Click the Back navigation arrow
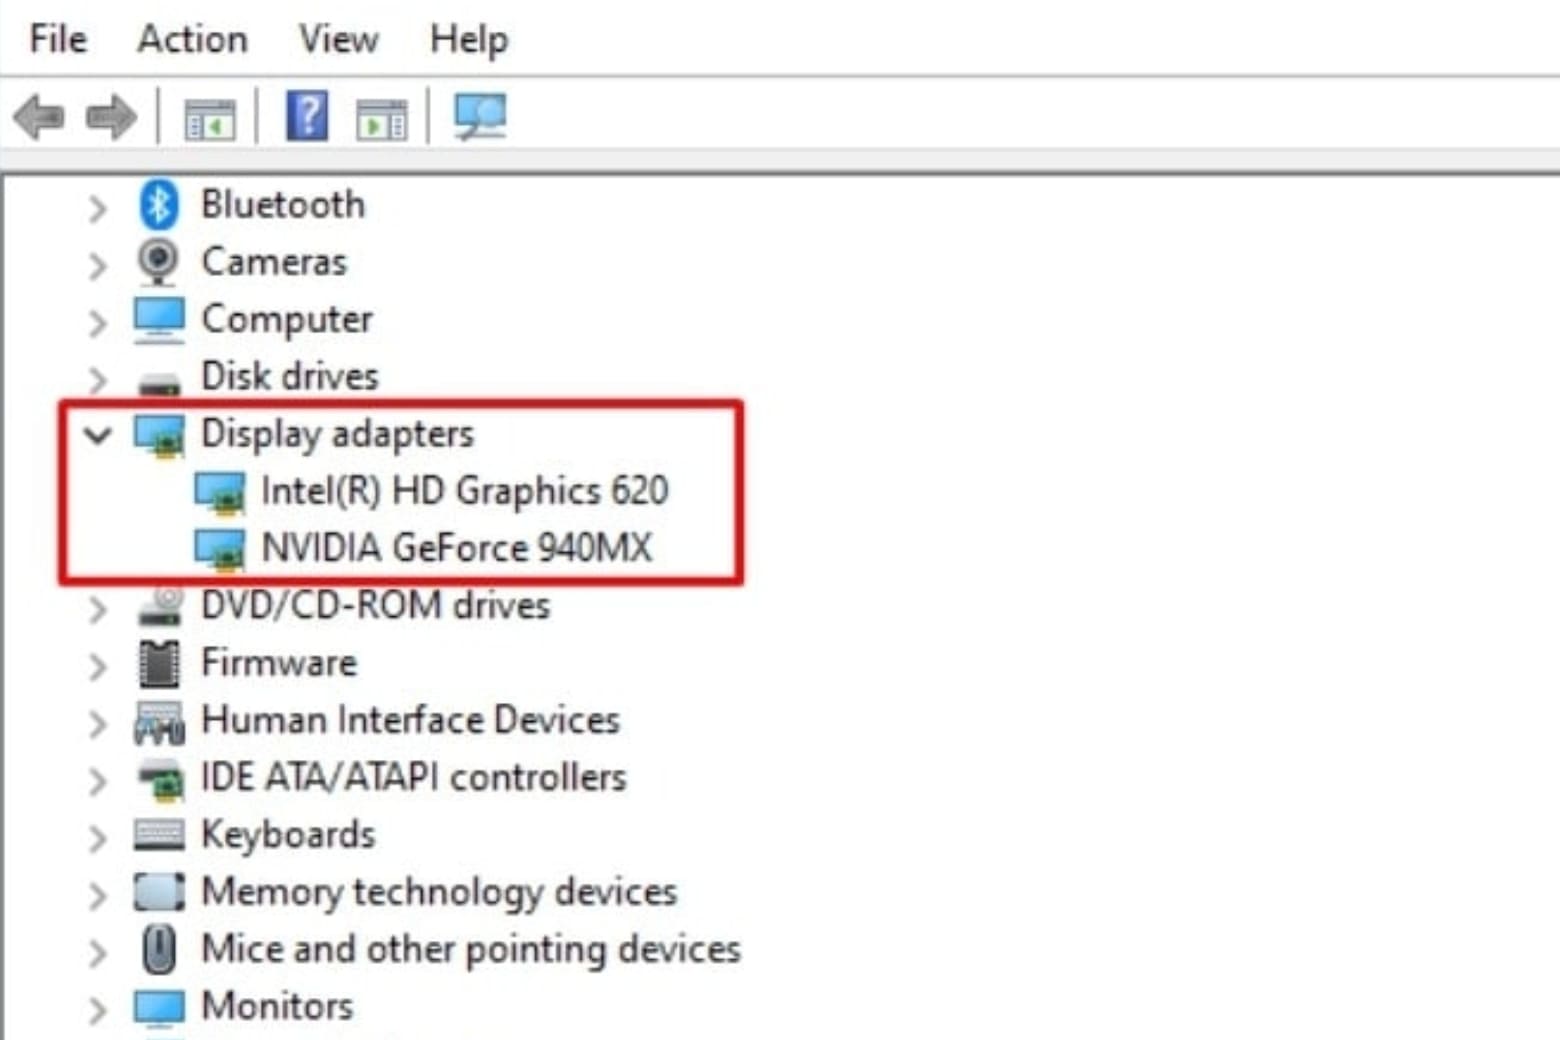The image size is (1560, 1040). tap(40, 116)
